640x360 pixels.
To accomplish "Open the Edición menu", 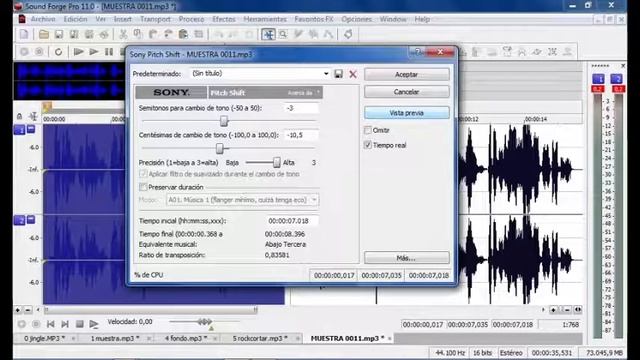I will pyautogui.click(x=75, y=19).
